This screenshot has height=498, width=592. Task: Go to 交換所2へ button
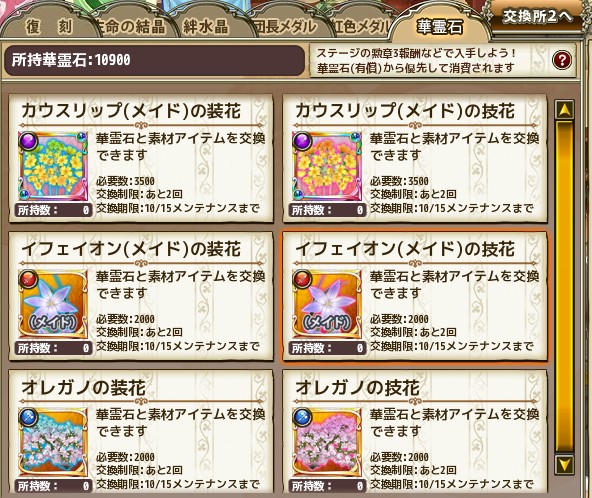pos(538,17)
